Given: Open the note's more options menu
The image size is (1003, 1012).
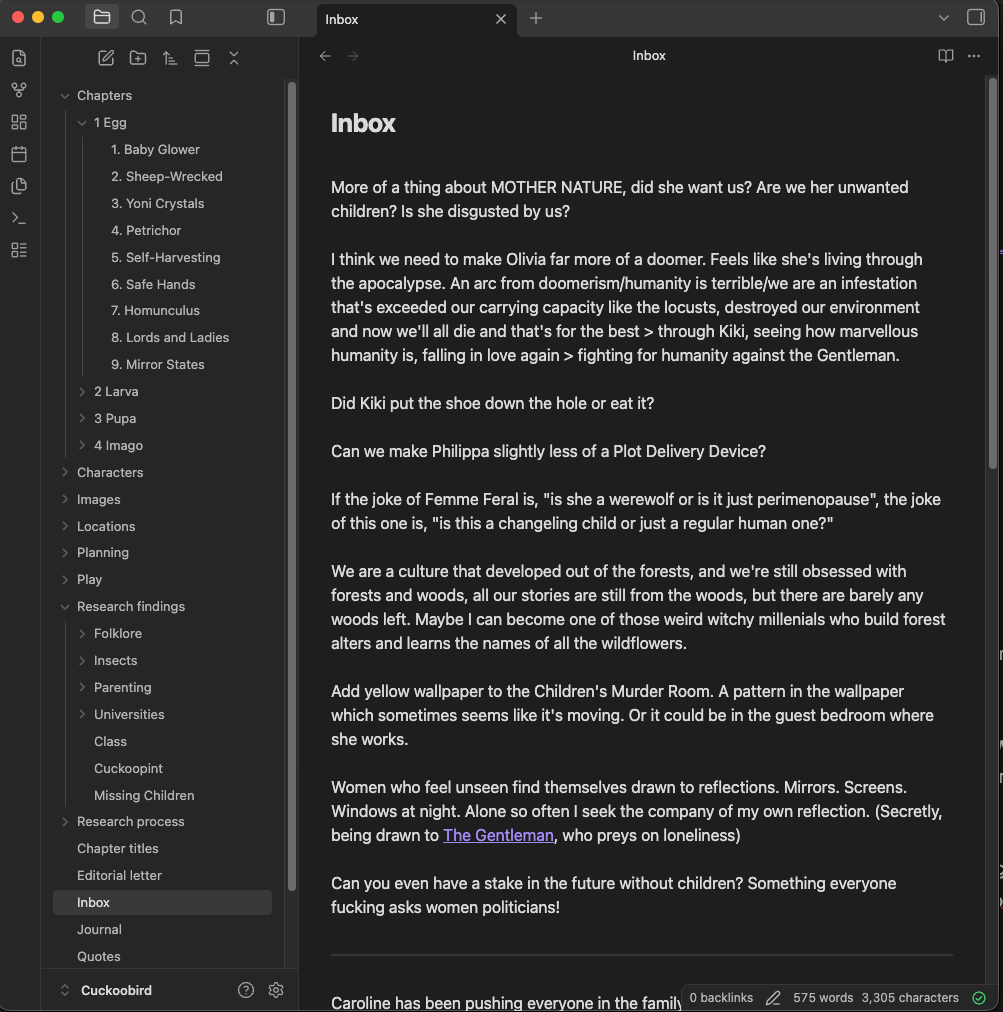Looking at the screenshot, I should point(974,56).
